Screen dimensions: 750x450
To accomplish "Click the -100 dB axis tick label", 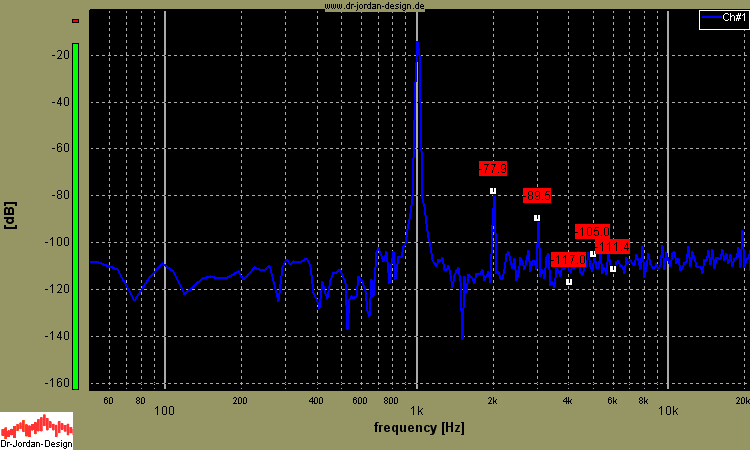I will point(55,242).
